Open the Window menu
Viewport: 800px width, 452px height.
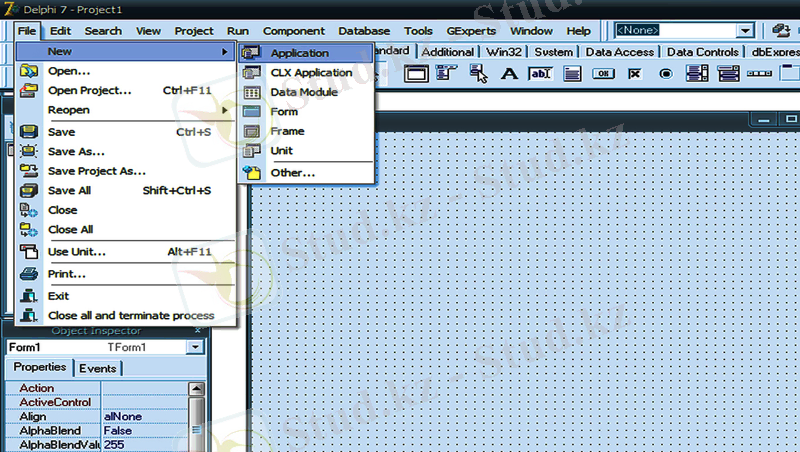coord(531,31)
